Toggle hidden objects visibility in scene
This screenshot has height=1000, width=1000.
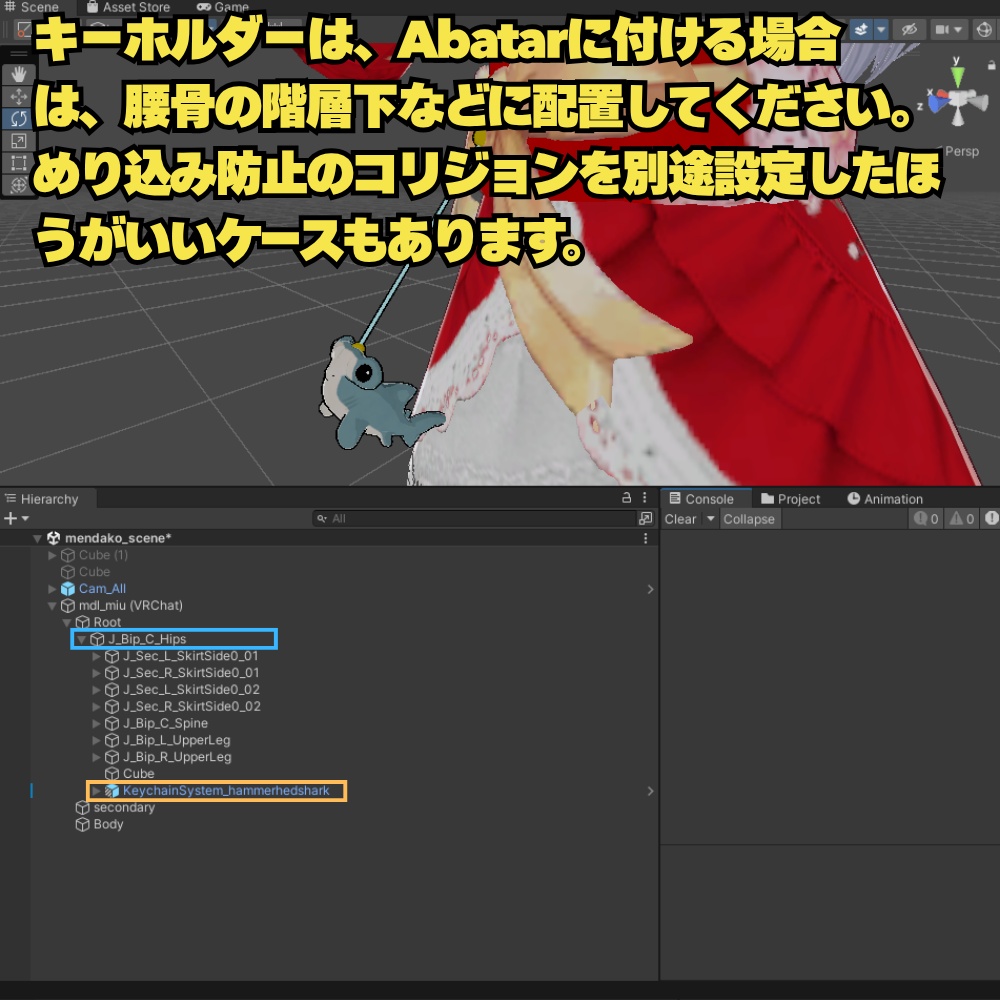tap(909, 29)
